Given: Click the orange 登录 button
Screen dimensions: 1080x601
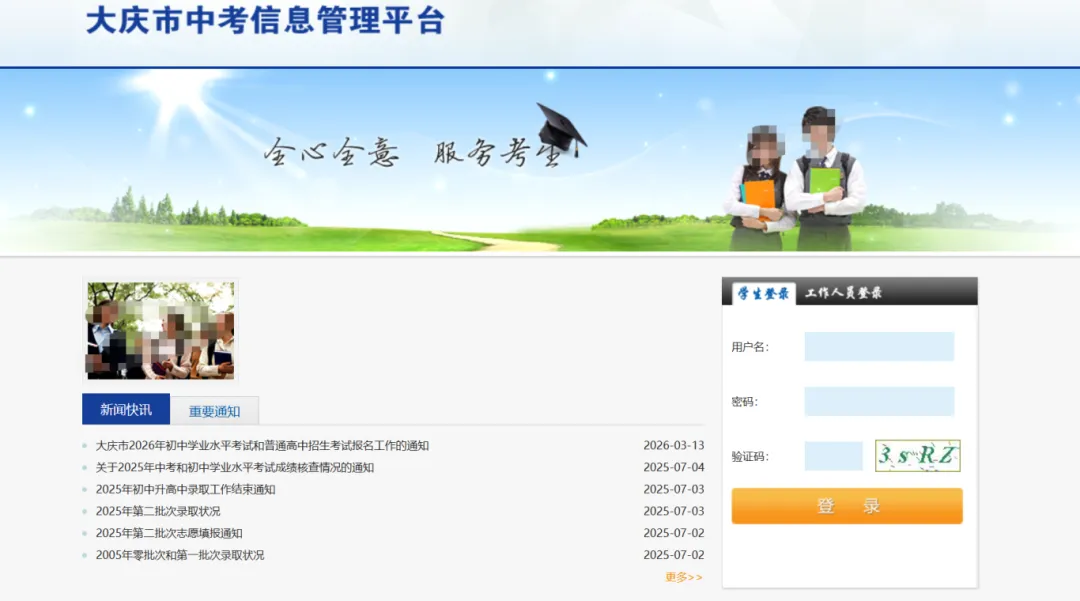Looking at the screenshot, I should point(847,506).
